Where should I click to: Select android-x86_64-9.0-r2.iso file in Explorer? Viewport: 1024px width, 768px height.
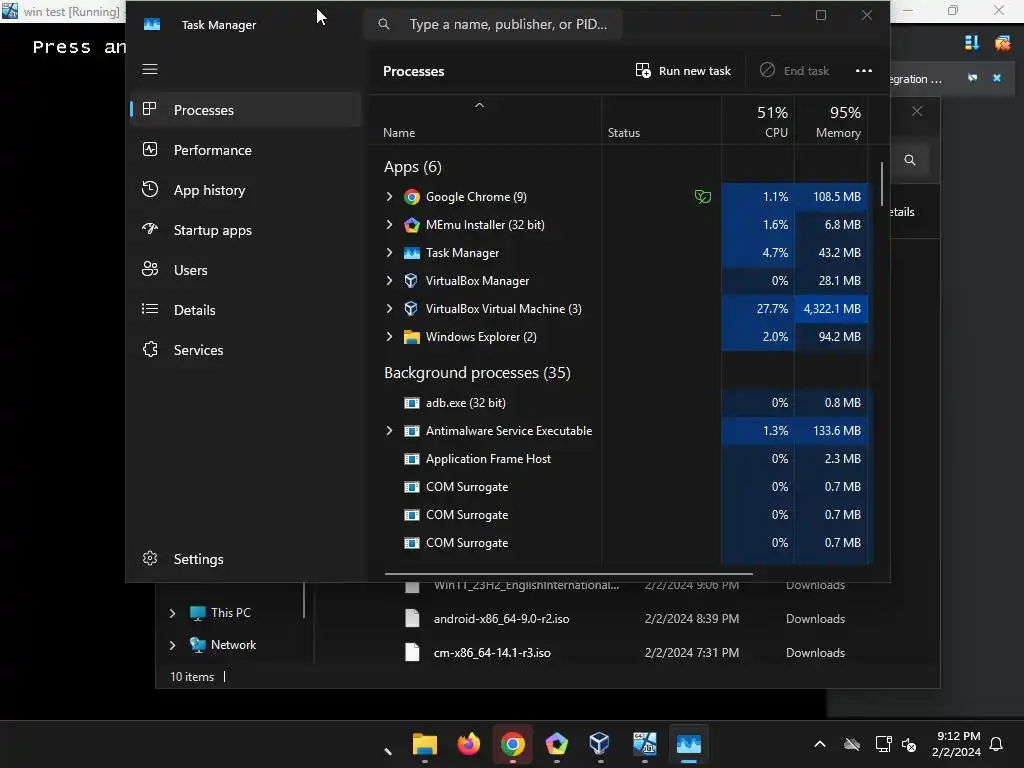pyautogui.click(x=501, y=618)
